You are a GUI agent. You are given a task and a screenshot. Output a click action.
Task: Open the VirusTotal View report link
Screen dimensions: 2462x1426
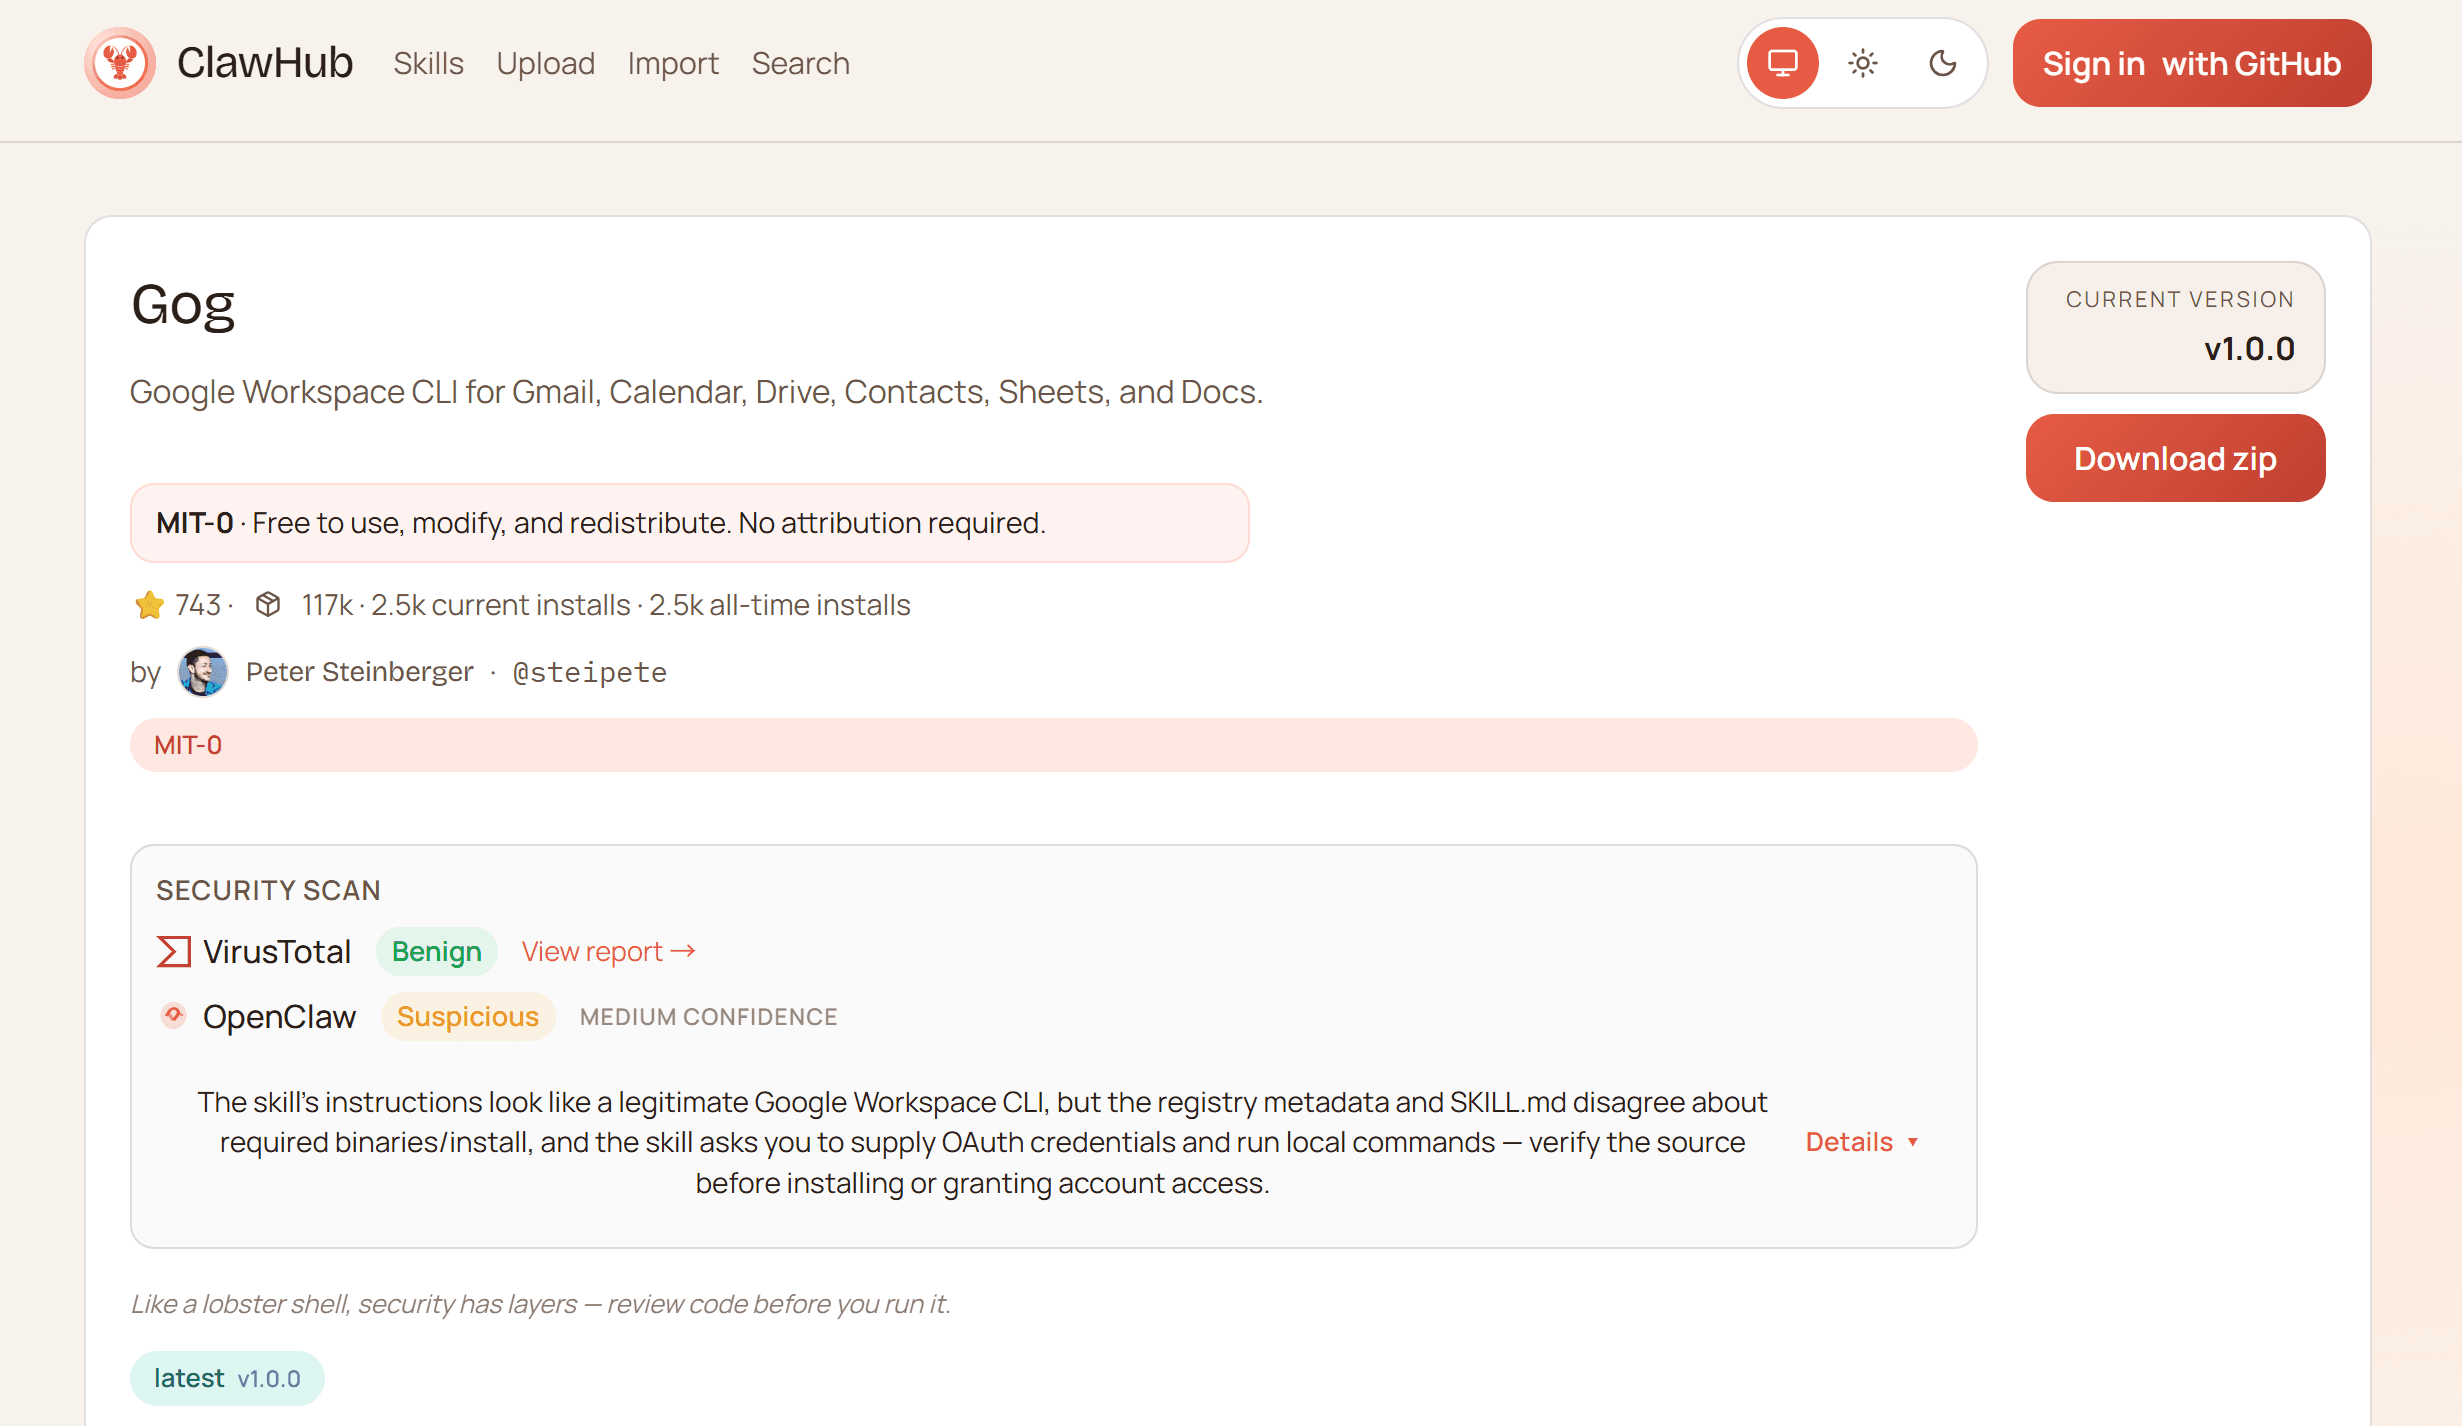pyautogui.click(x=608, y=952)
